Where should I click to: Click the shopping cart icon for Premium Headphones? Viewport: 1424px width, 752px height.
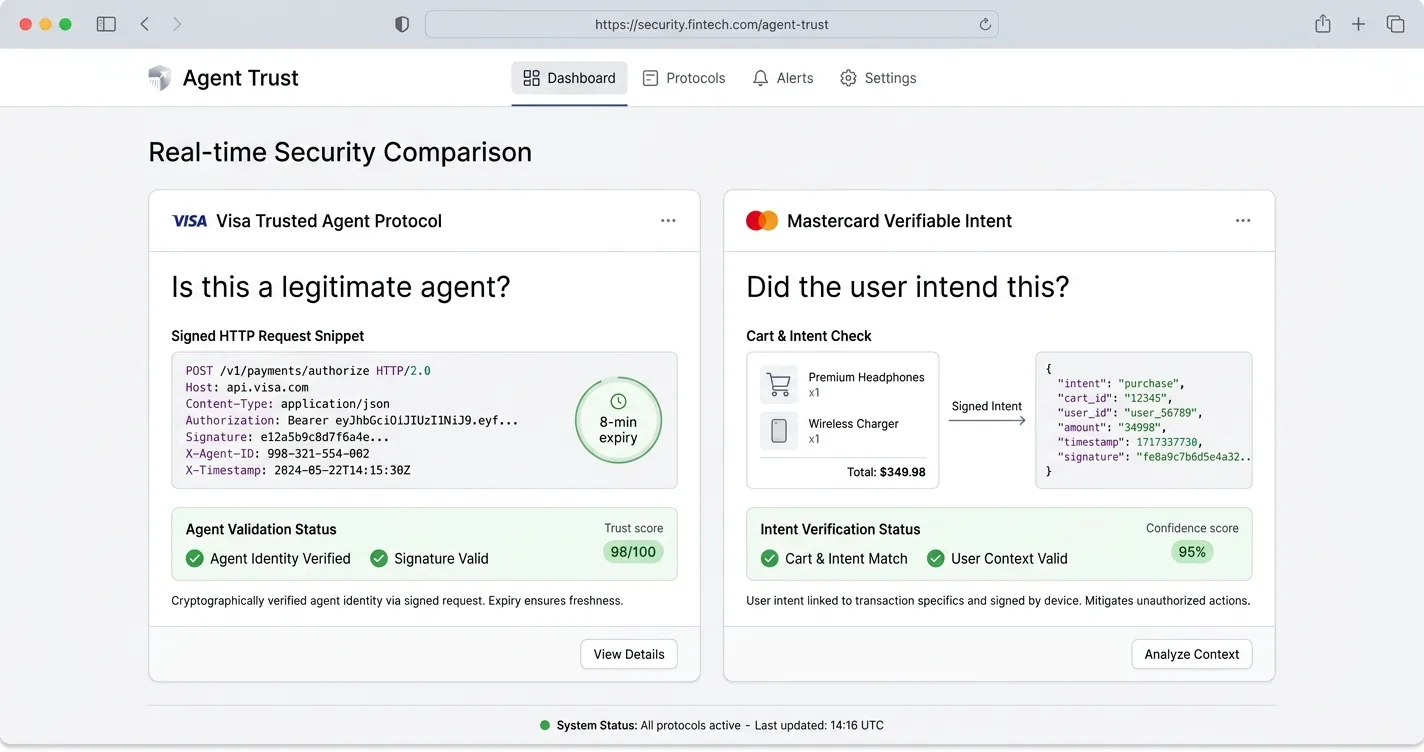(x=779, y=384)
